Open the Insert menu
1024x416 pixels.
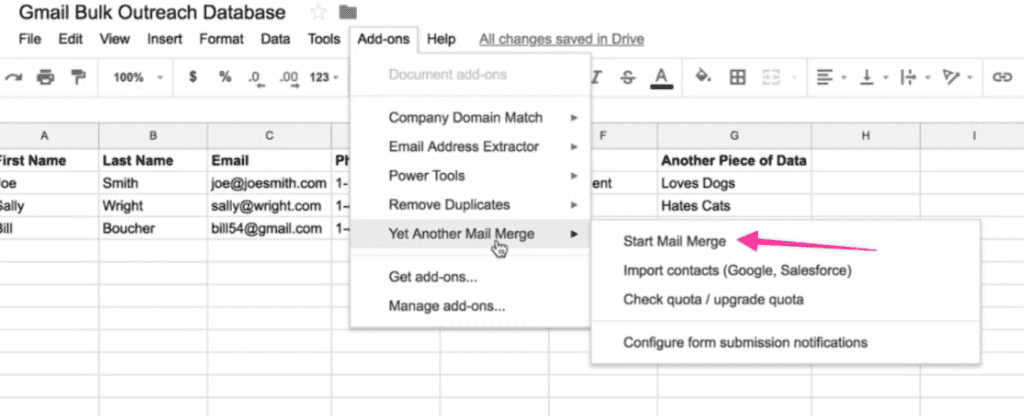(165, 39)
